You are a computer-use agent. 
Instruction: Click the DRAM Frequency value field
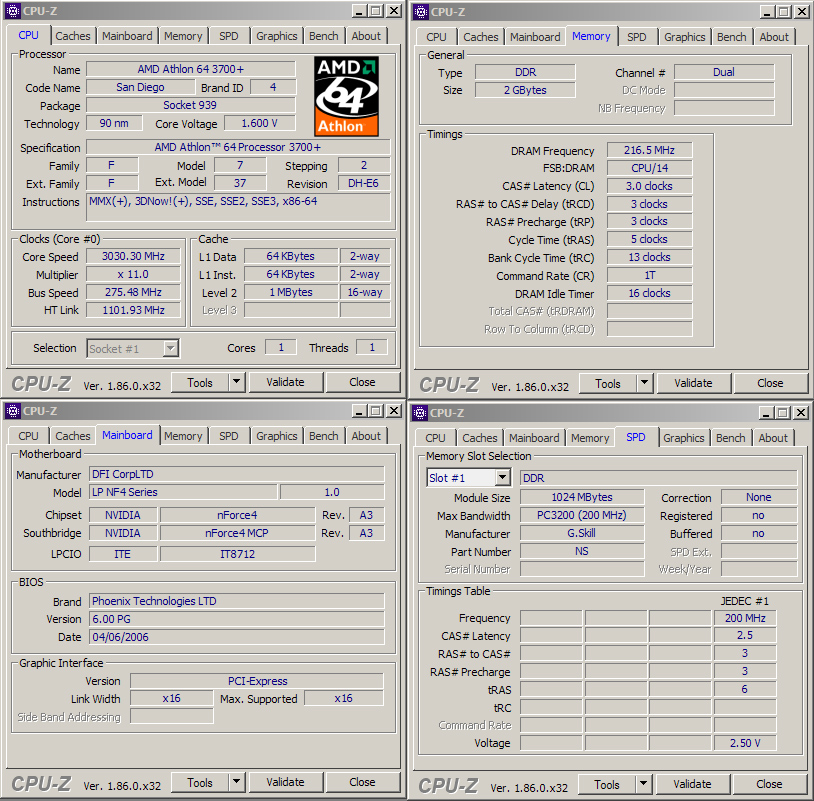tap(649, 151)
